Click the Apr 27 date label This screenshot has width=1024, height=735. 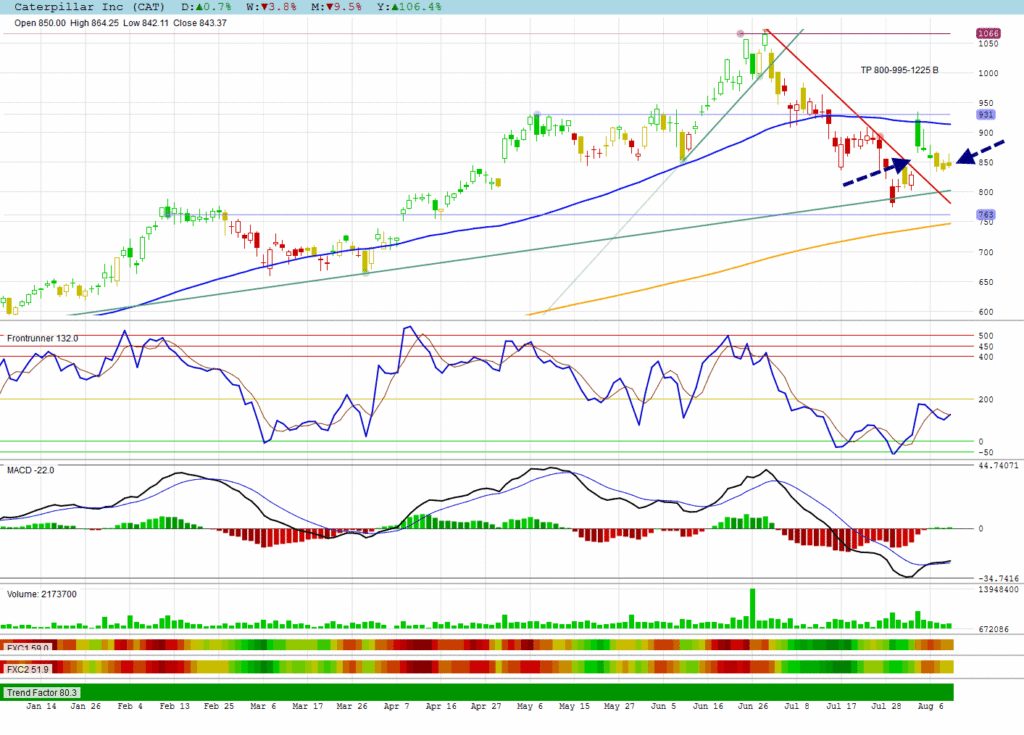486,706
